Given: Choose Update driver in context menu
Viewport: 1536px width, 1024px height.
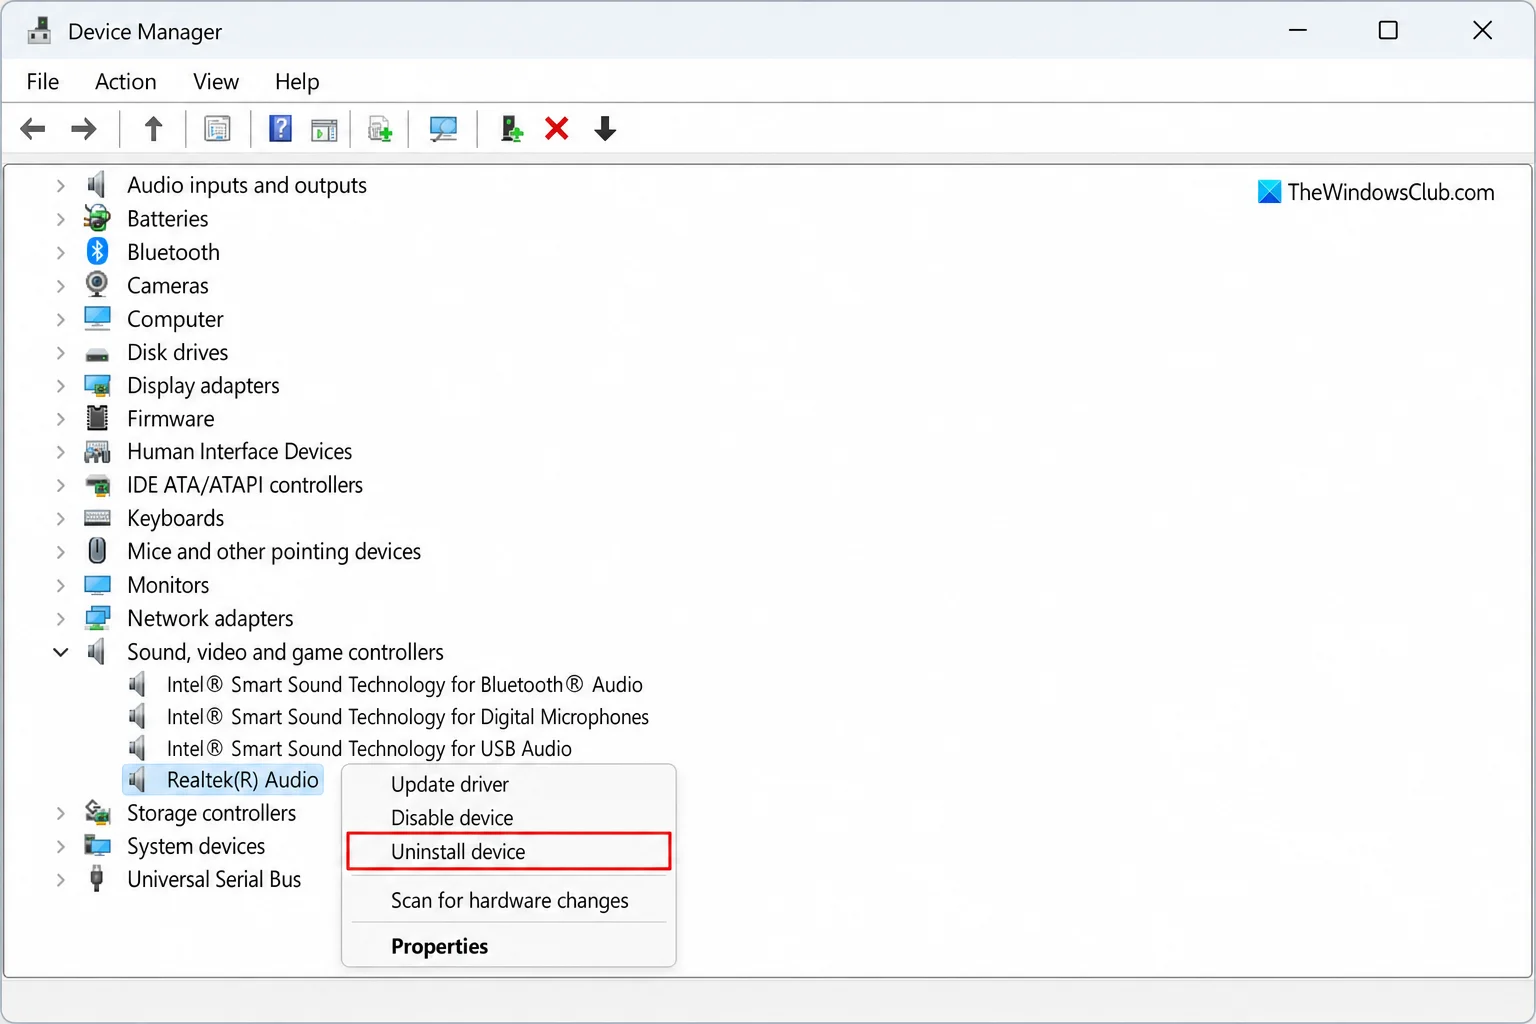Looking at the screenshot, I should (x=508, y=784).
